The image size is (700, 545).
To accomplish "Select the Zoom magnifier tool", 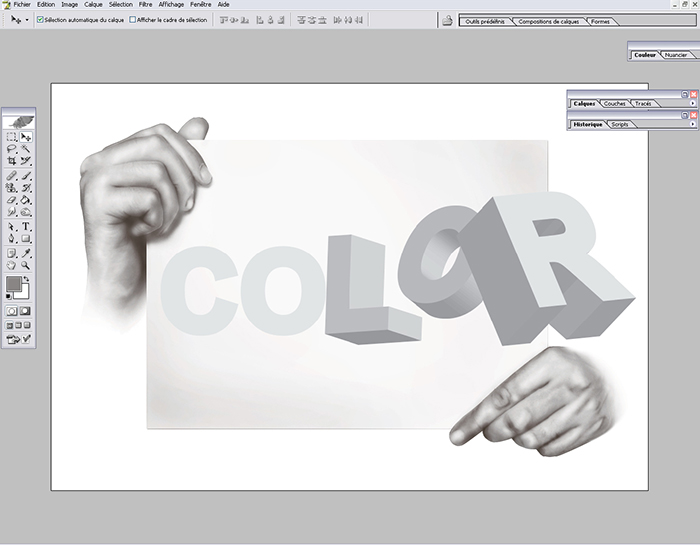I will (26, 265).
